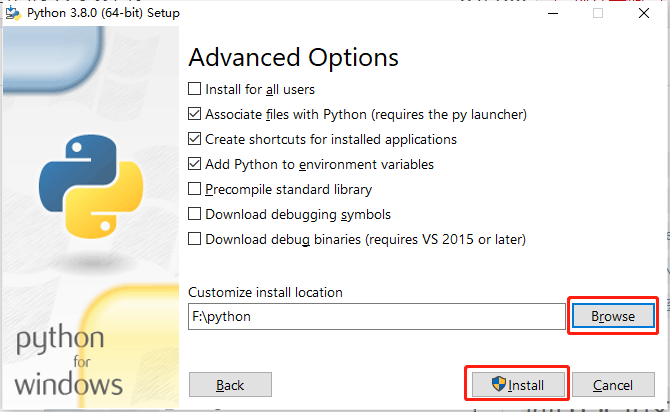Click the Python 3.8.0 (64-bit) Setup title
The width and height of the screenshot is (670, 412).
(x=103, y=13)
